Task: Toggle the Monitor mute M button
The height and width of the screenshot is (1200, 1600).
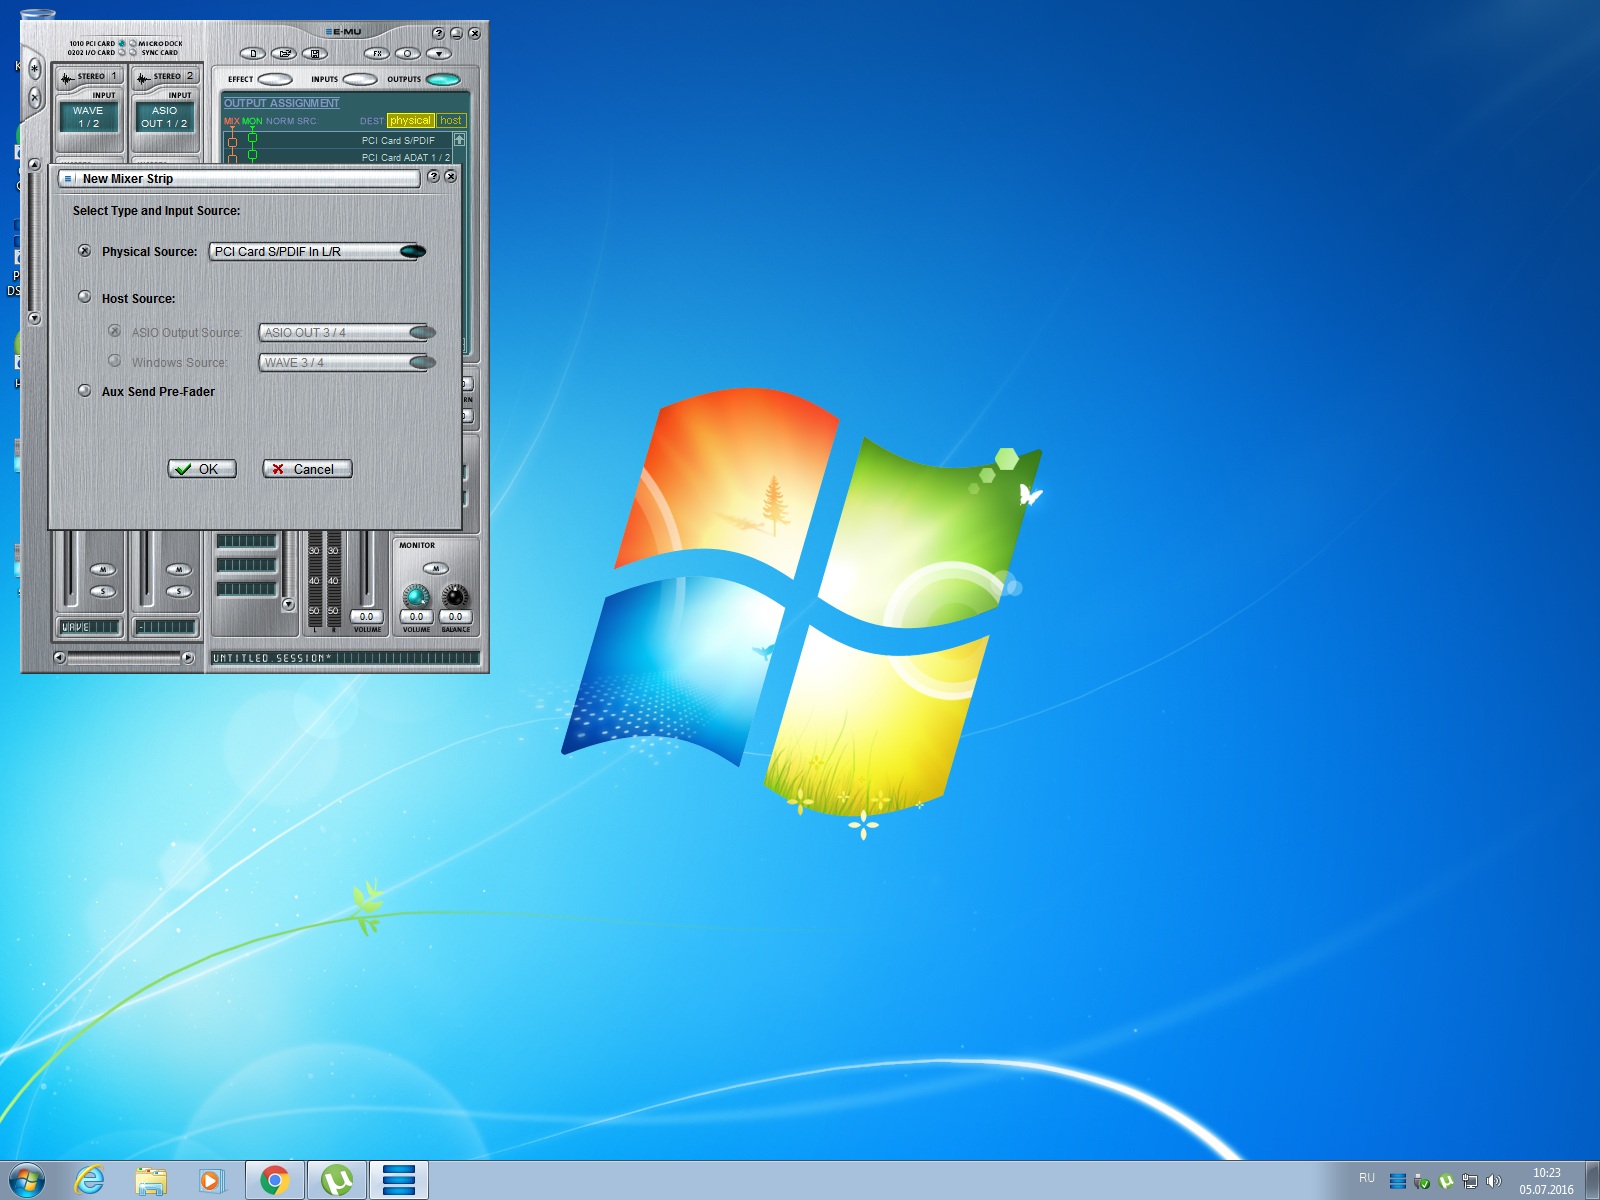Action: 436,568
